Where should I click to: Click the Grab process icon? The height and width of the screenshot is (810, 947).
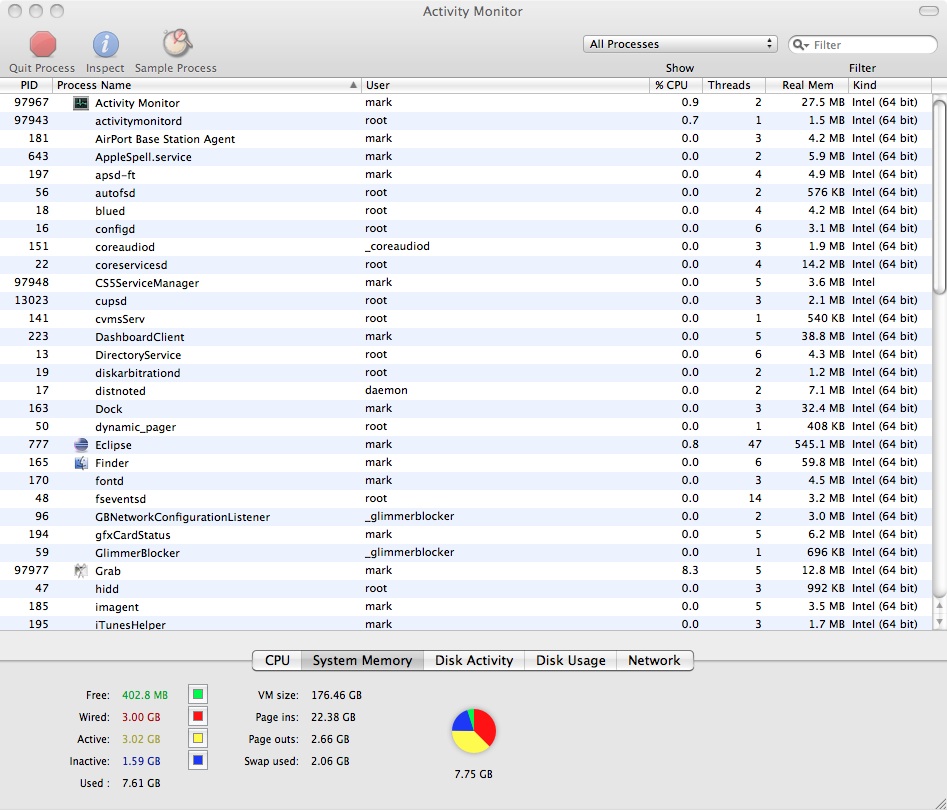coord(81,571)
